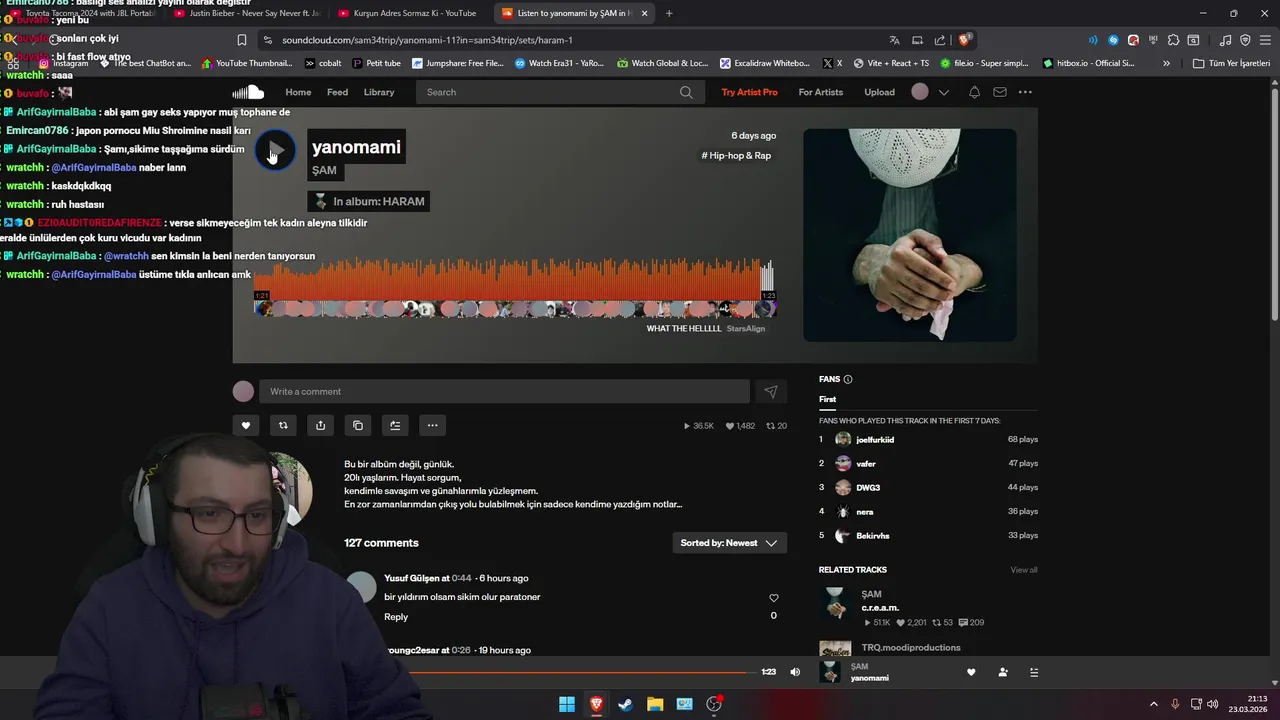This screenshot has width=1280, height=720.
Task: Focus the Write a comment field
Action: pos(504,392)
